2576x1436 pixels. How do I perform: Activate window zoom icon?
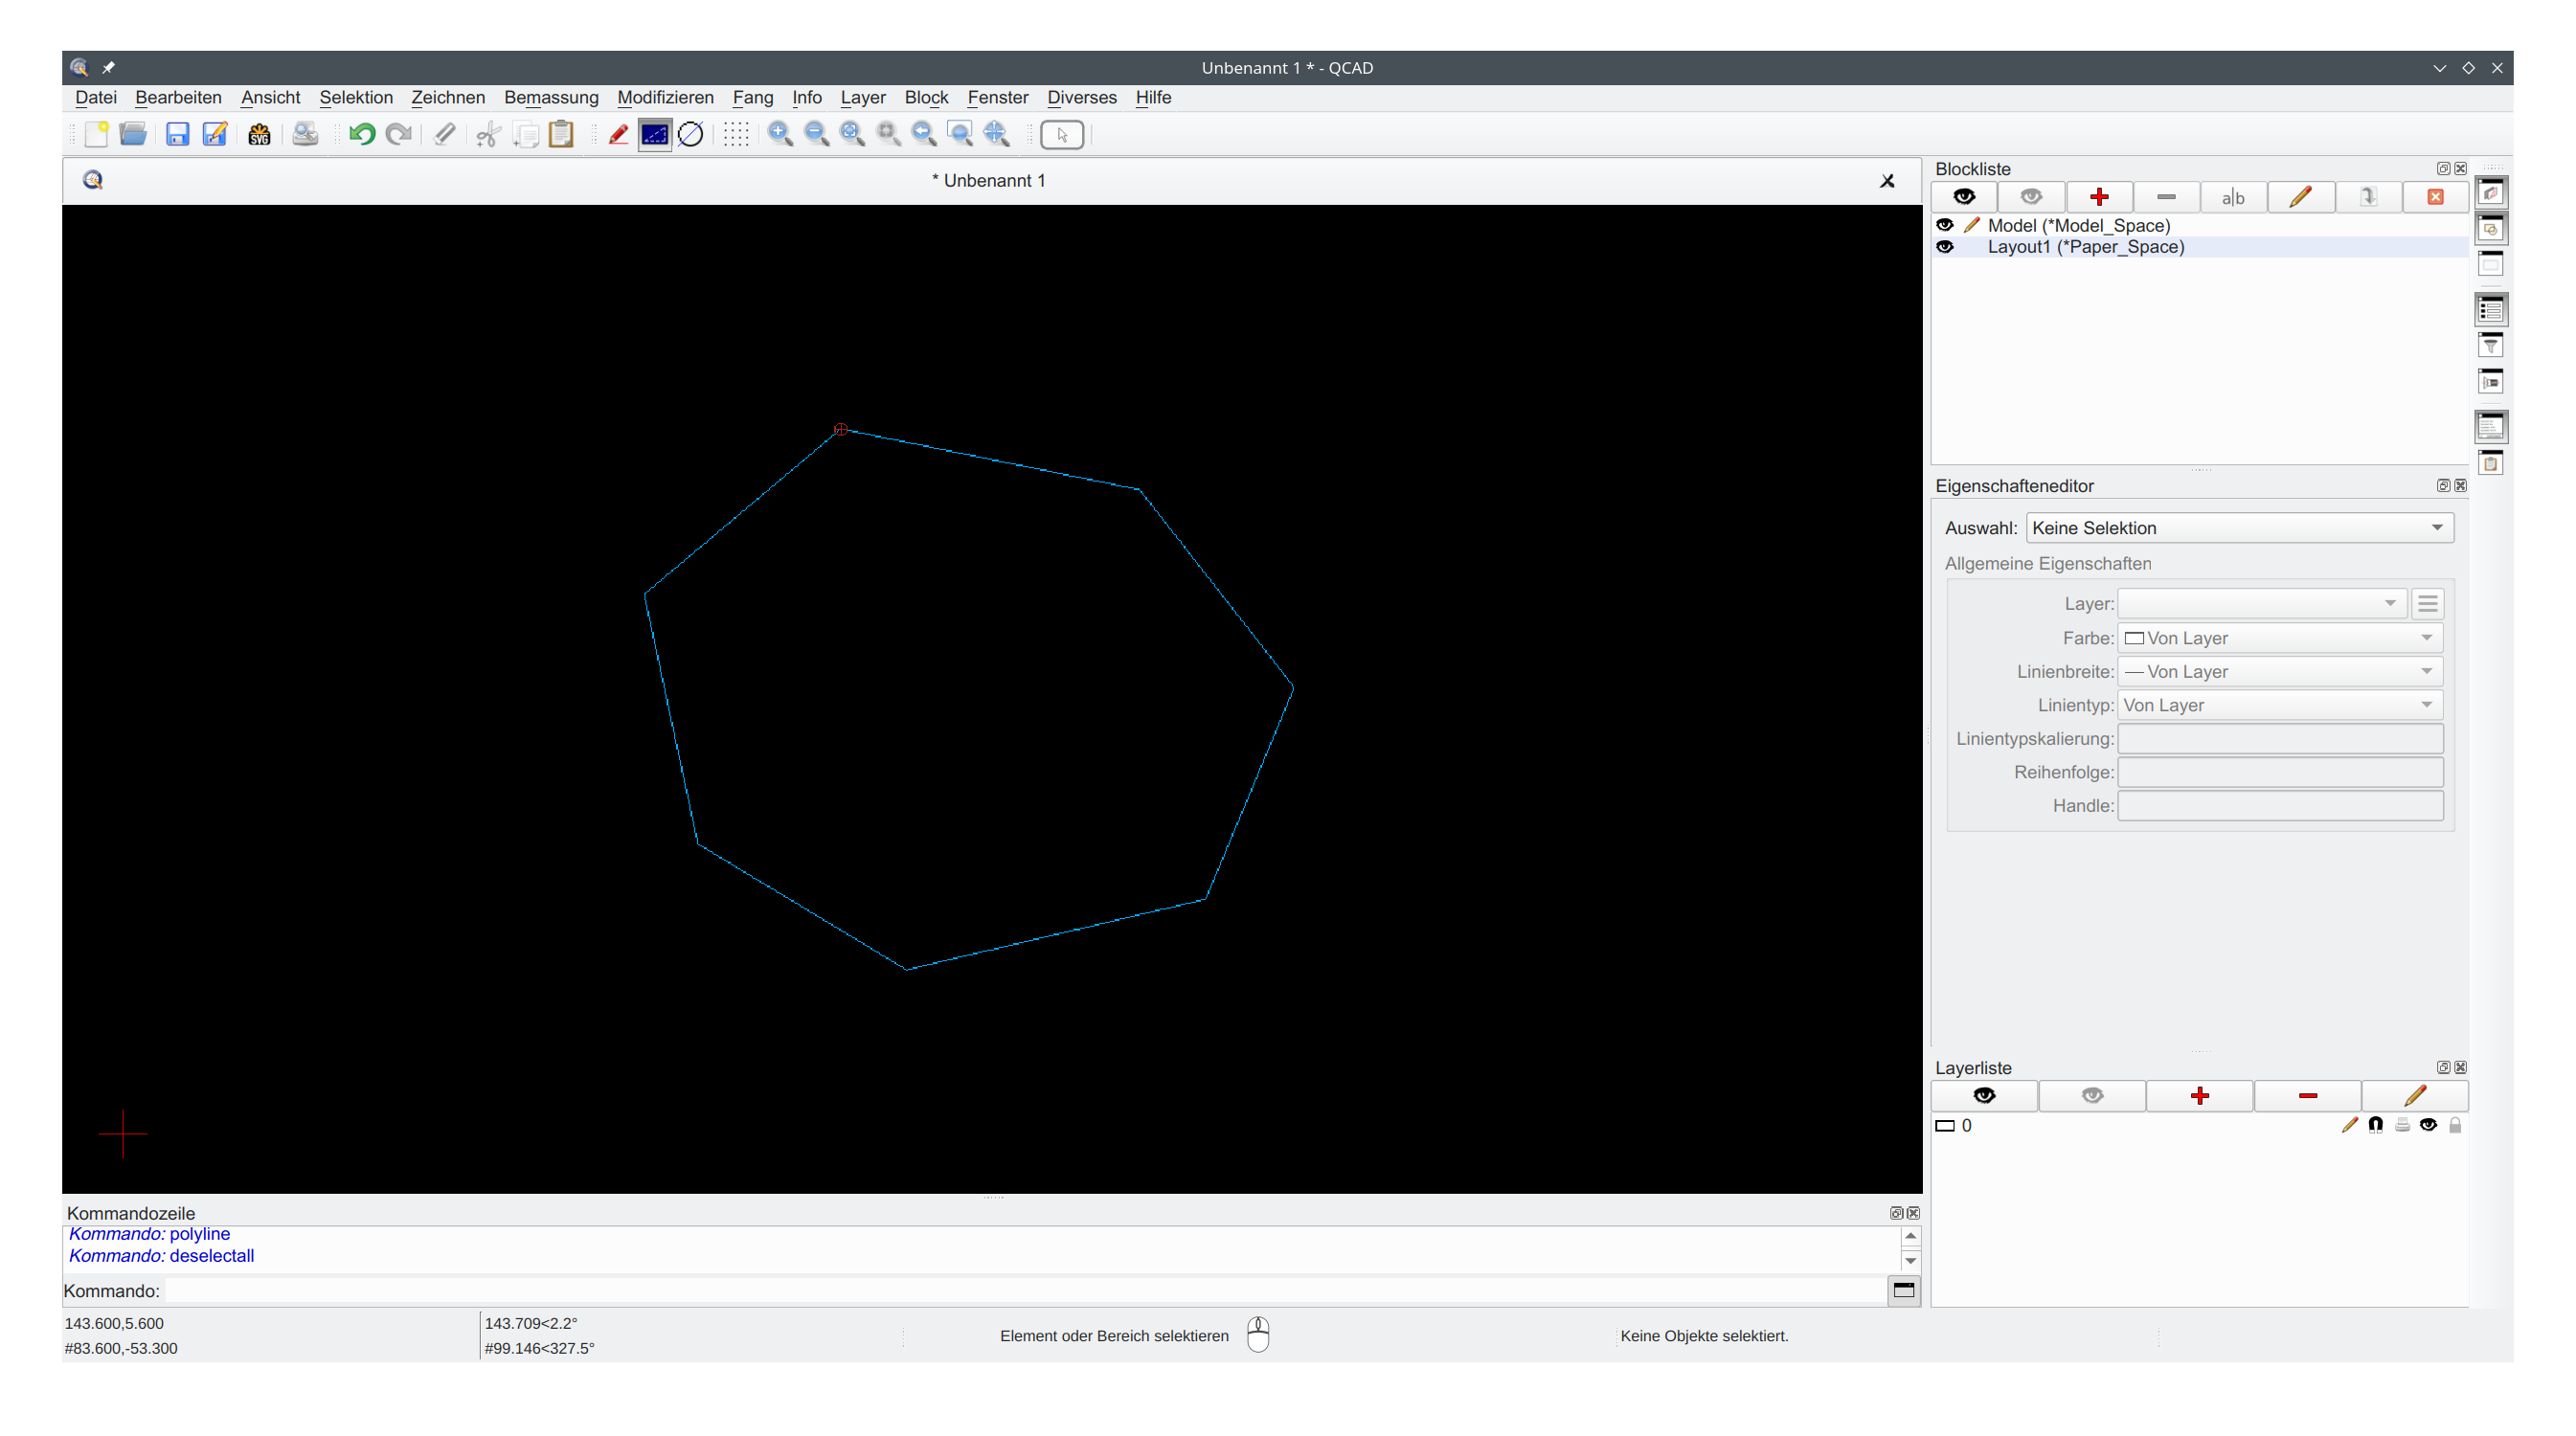(x=960, y=134)
